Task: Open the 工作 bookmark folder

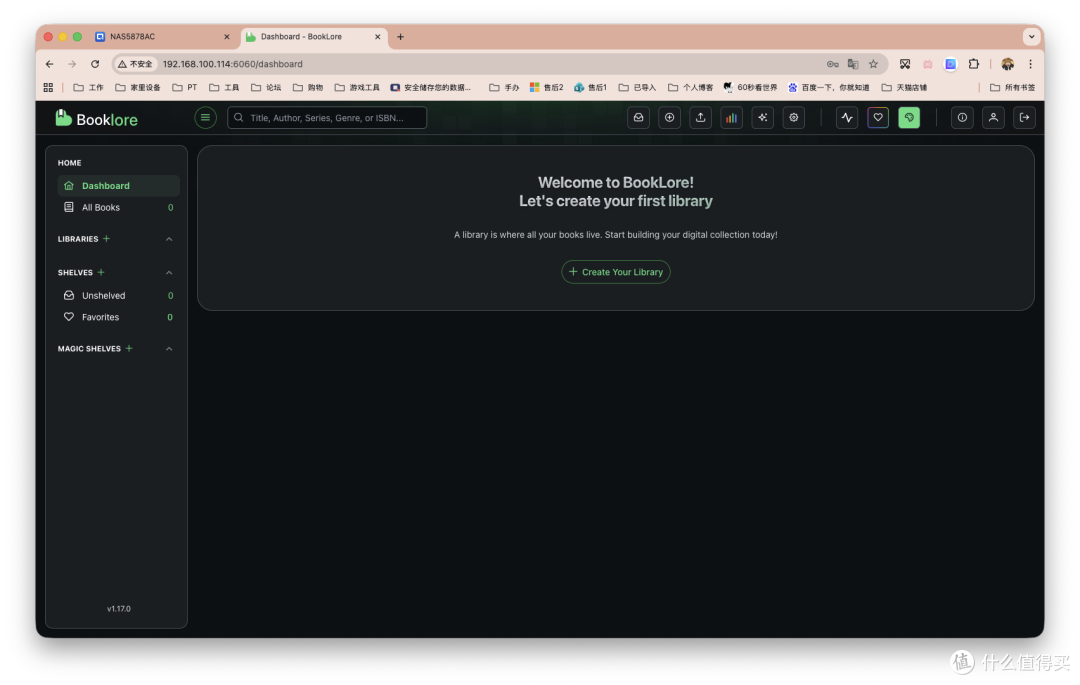Action: (88, 87)
